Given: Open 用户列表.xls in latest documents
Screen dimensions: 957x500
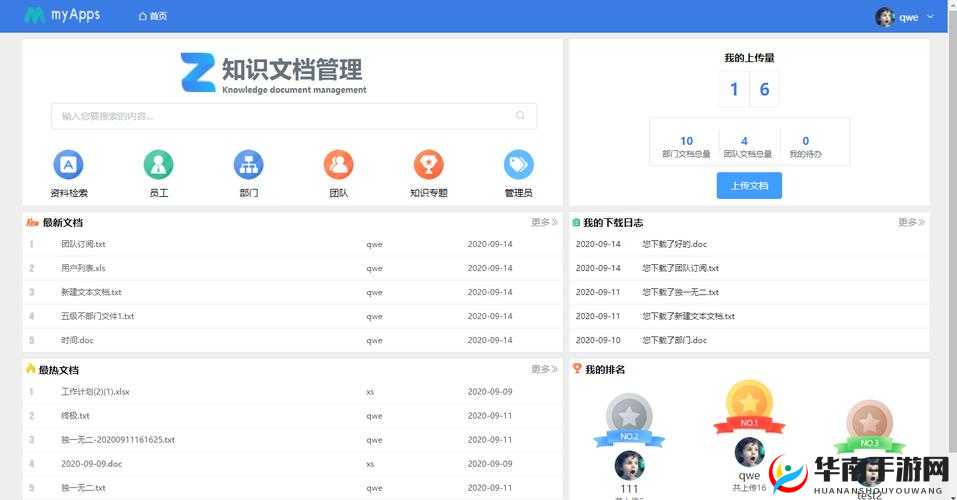Looking at the screenshot, I should pyautogui.click(x=83, y=268).
